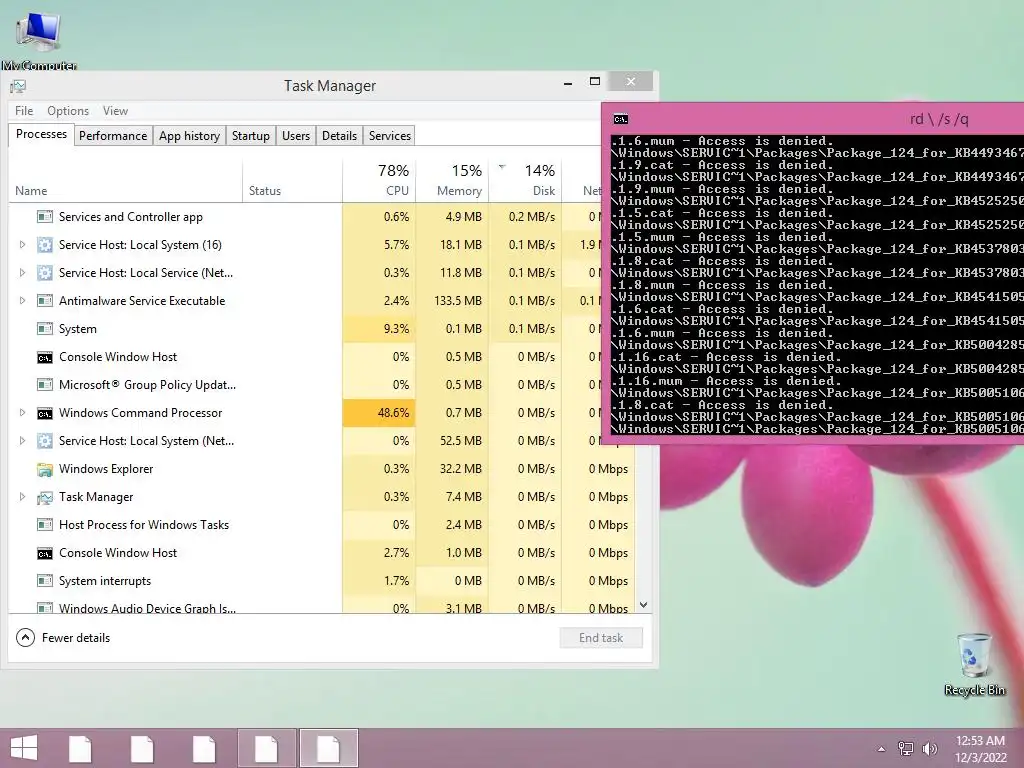Screen dimensions: 1024x768
Task: Click the Services and Controller app icon
Action: tap(44, 217)
